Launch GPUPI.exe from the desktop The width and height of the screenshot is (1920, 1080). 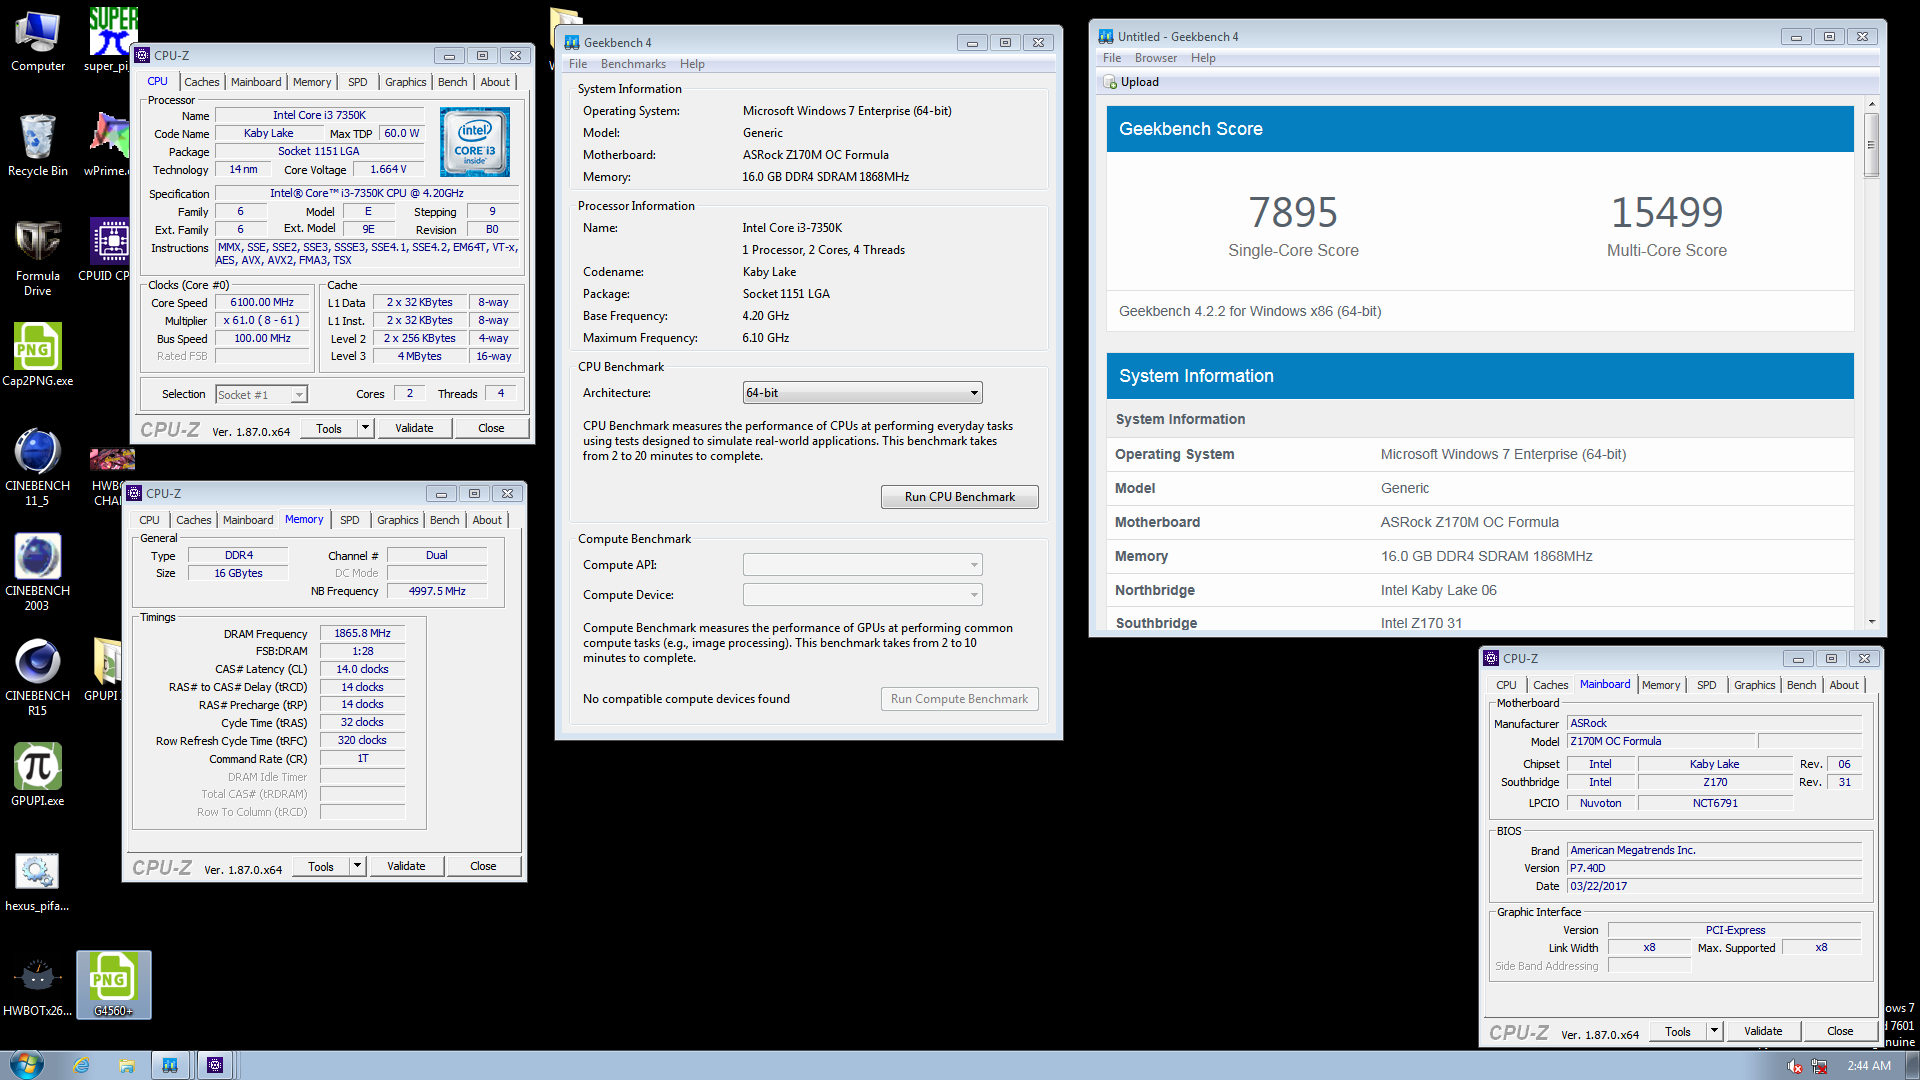click(38, 775)
